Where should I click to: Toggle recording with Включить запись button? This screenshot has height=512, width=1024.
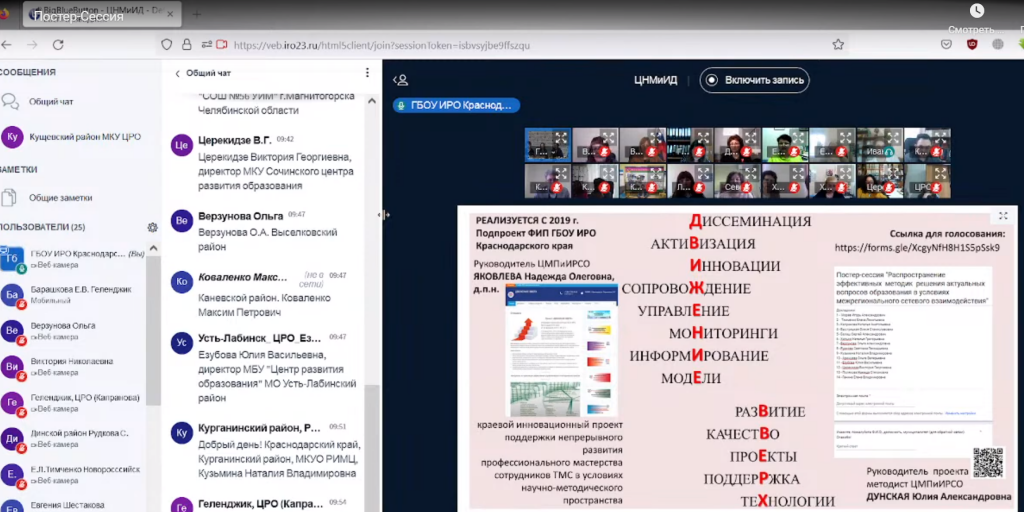point(754,80)
